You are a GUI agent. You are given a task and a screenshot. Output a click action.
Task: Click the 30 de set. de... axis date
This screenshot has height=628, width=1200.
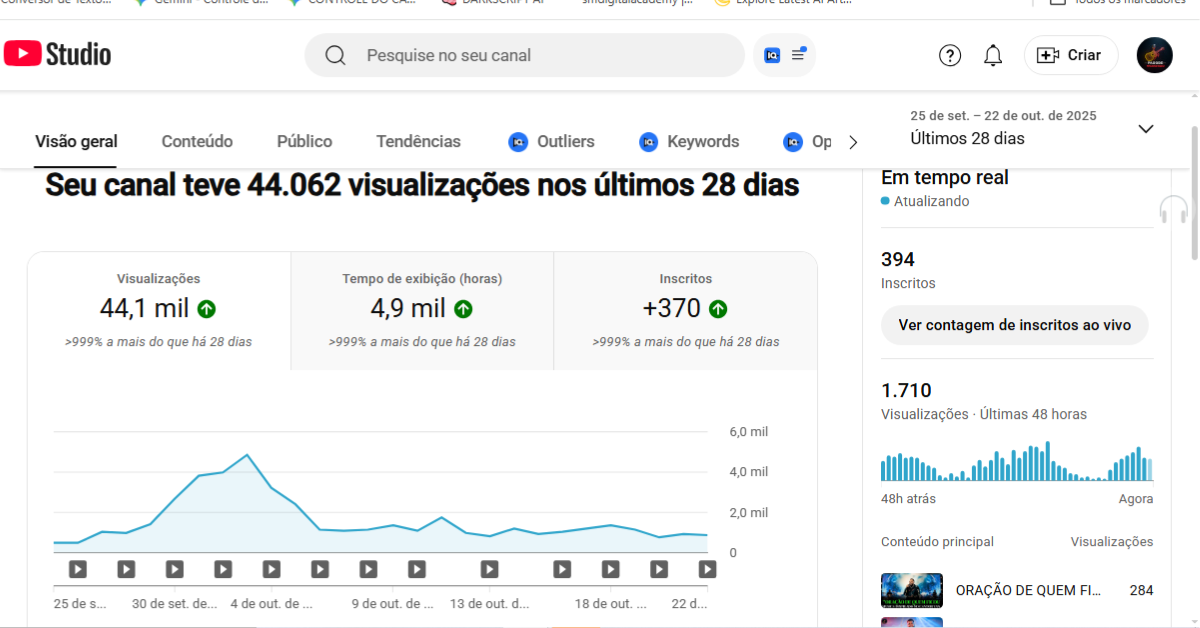(x=175, y=604)
